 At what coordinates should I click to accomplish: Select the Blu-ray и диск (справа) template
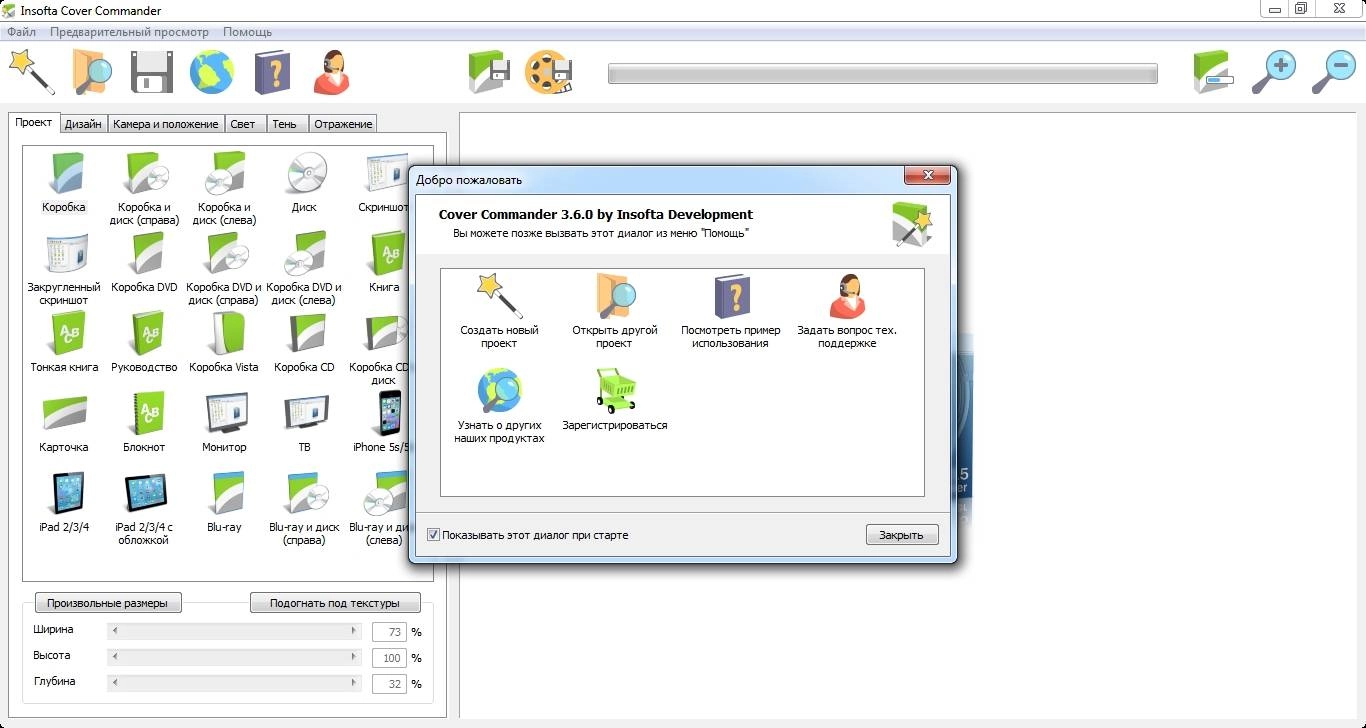click(x=304, y=508)
